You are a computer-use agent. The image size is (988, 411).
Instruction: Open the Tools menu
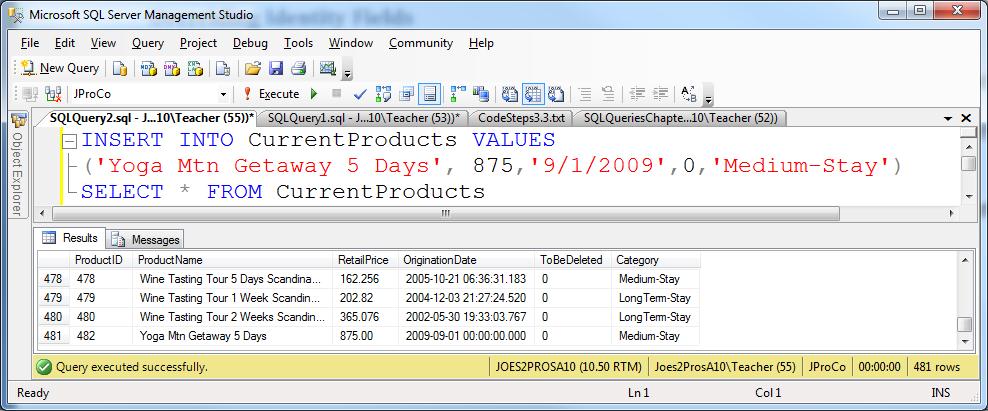pyautogui.click(x=298, y=43)
